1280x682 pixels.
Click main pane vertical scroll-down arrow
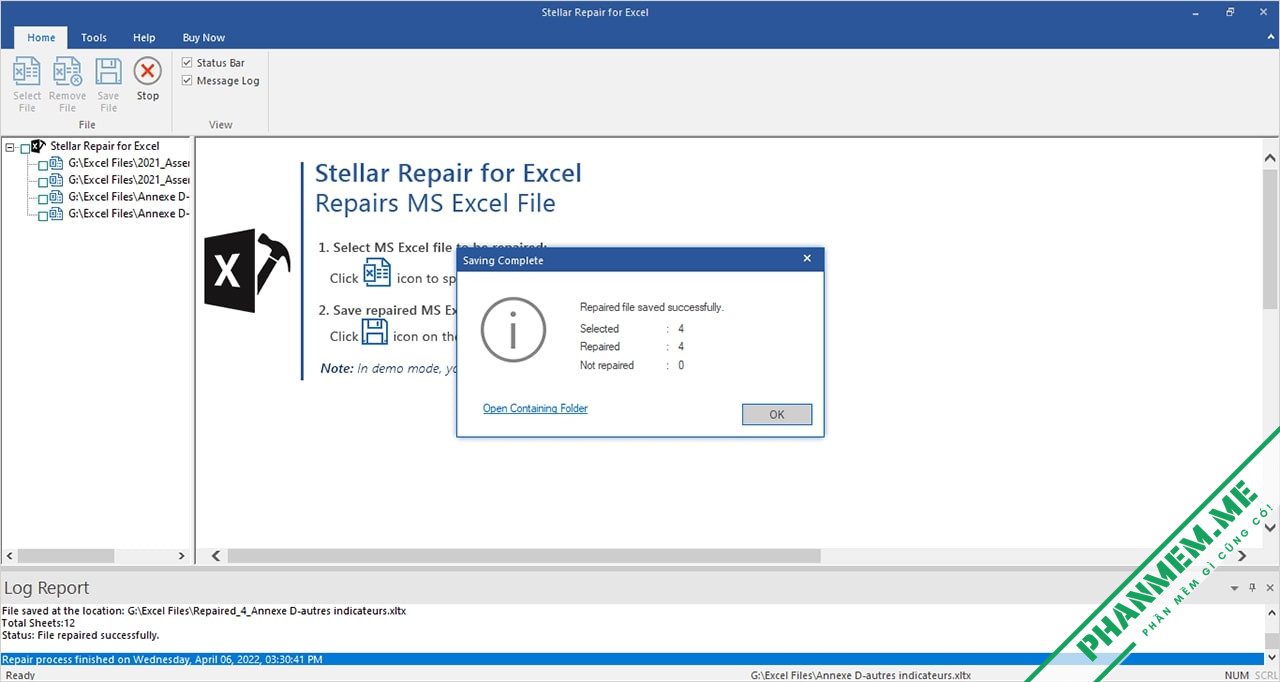point(1270,527)
